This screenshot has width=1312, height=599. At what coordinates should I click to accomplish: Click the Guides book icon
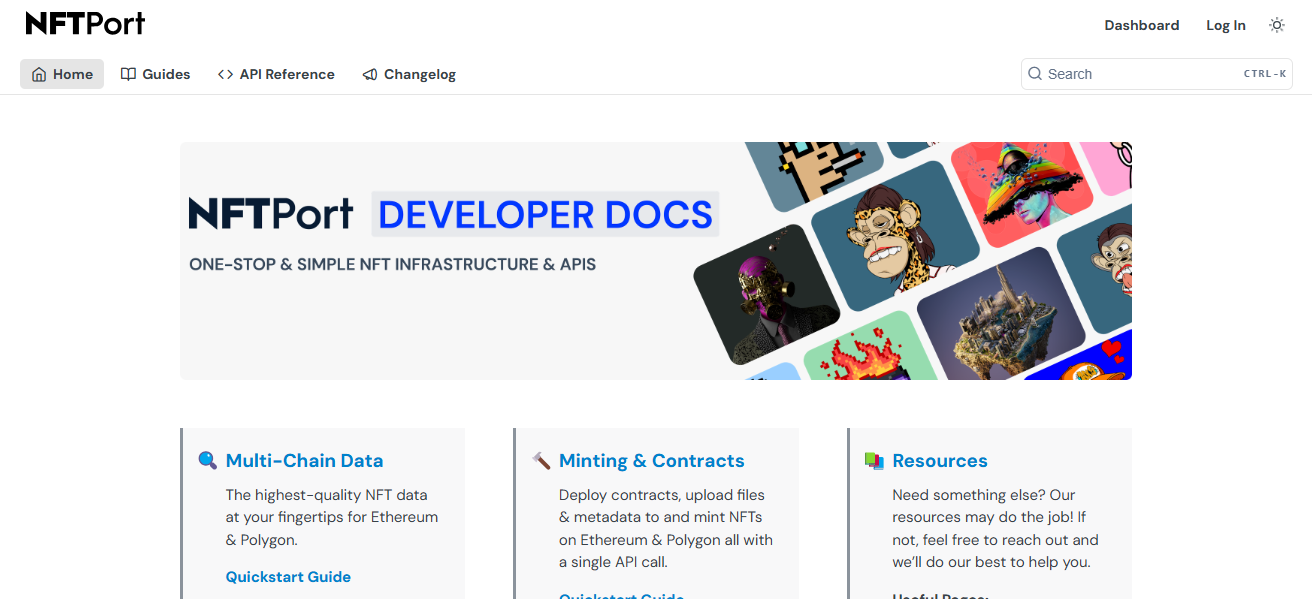pyautogui.click(x=128, y=74)
